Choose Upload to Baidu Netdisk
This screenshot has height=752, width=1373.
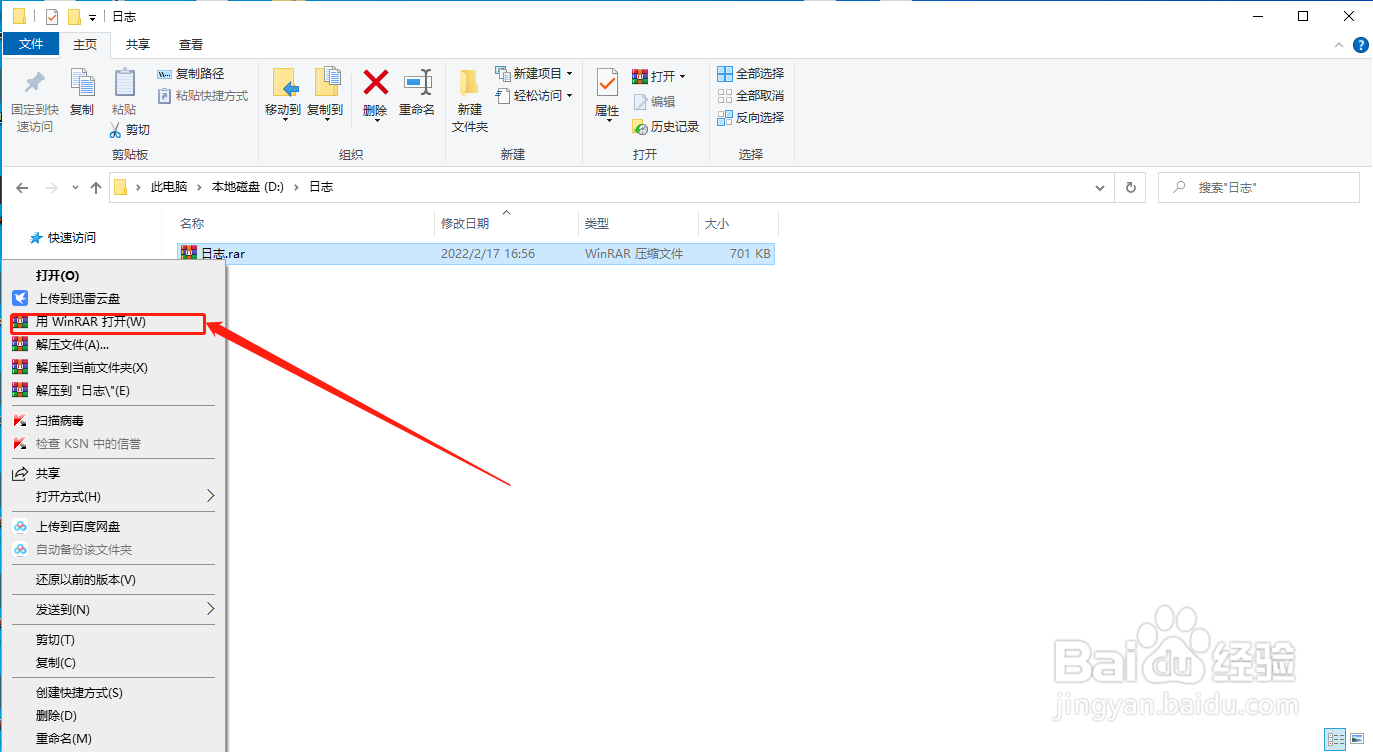click(x=115, y=527)
